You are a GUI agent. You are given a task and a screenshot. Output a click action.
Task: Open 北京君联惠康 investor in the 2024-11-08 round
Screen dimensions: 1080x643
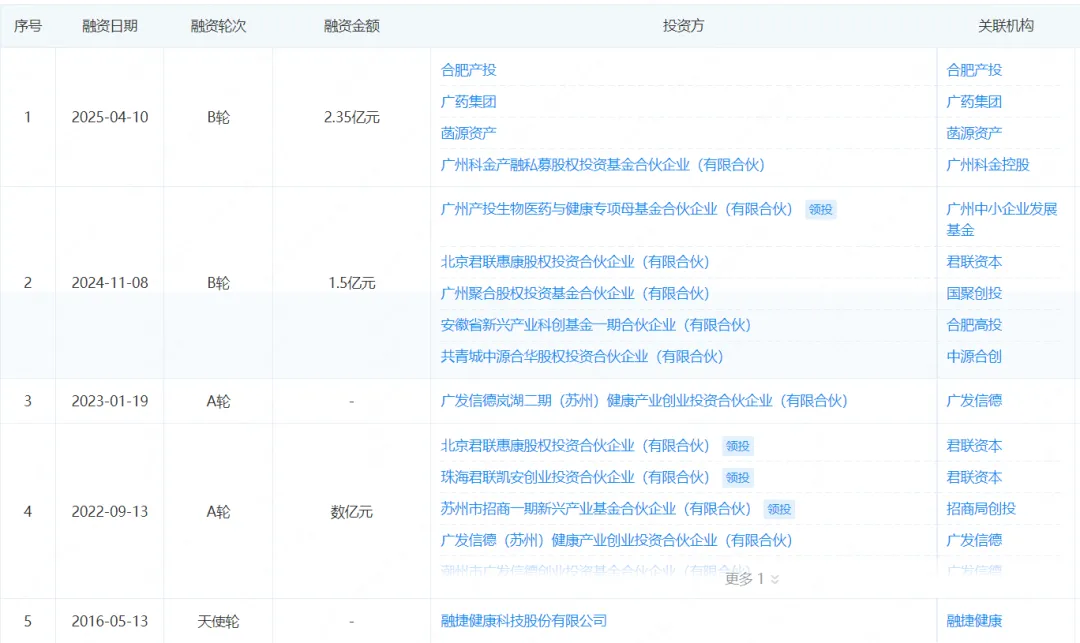[x=575, y=262]
